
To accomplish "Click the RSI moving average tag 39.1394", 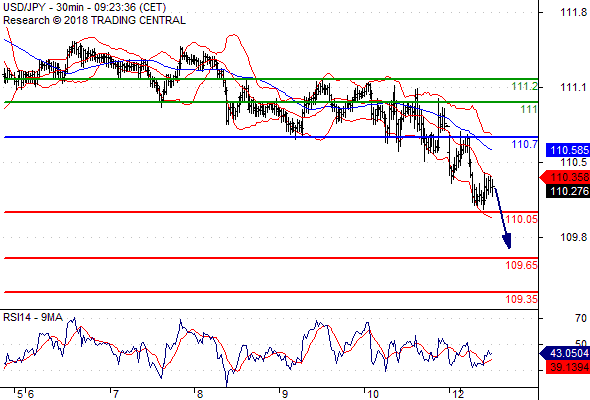I will pos(568,367).
